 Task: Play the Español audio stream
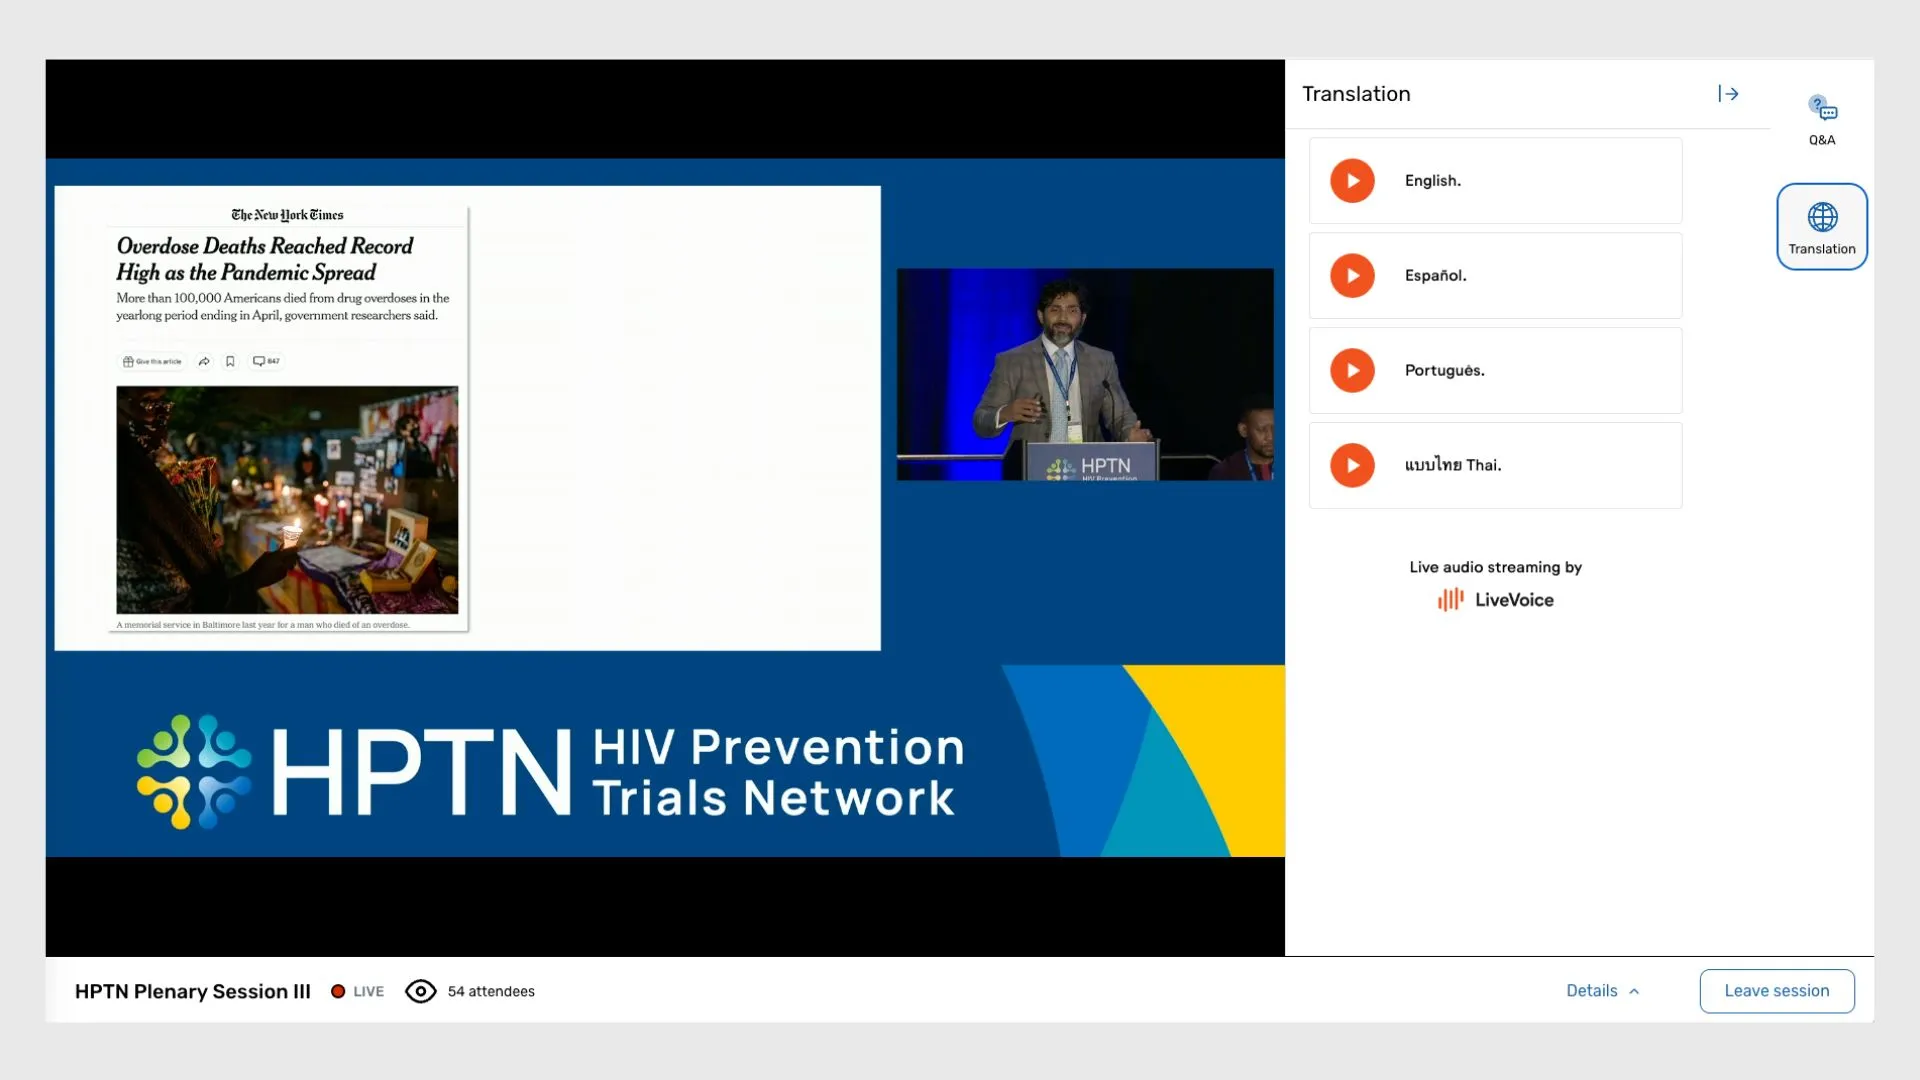[1352, 276]
